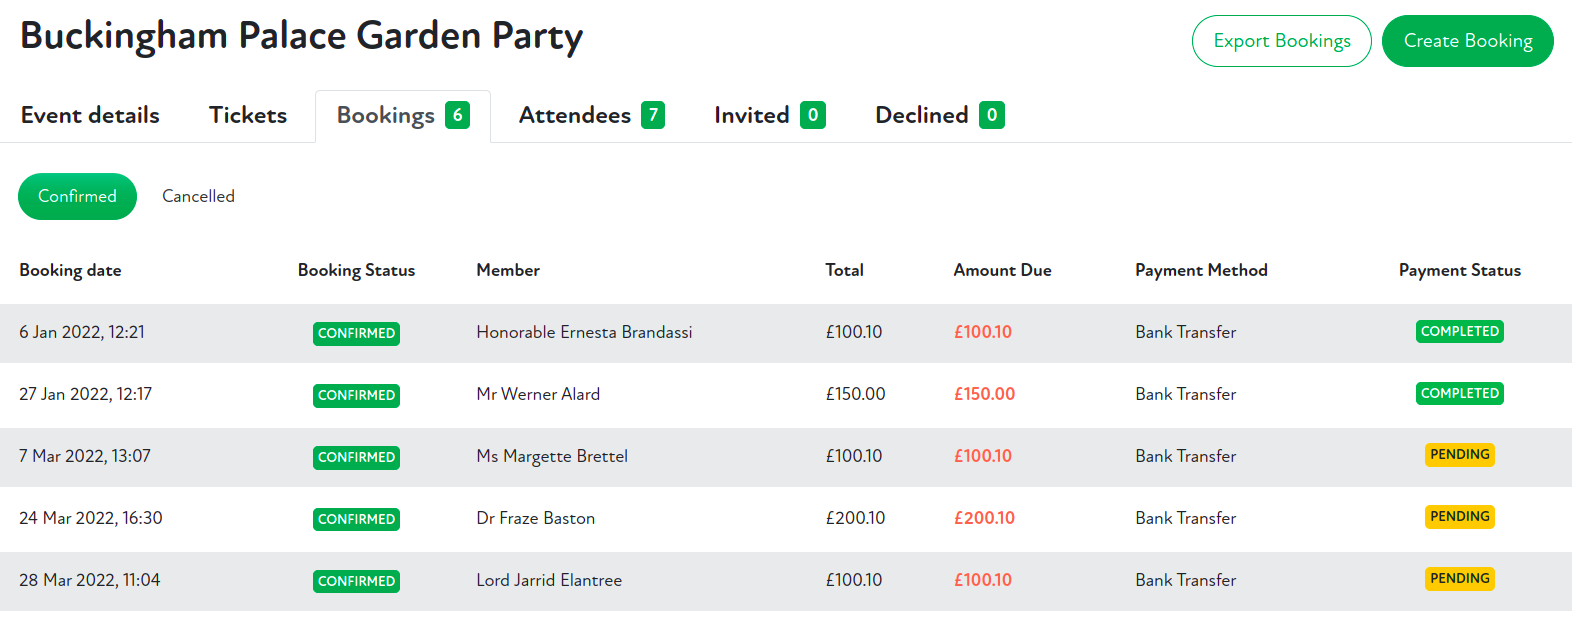Screen dimensions: 1572x633
Task: Select the Bookings tab
Action: [402, 116]
